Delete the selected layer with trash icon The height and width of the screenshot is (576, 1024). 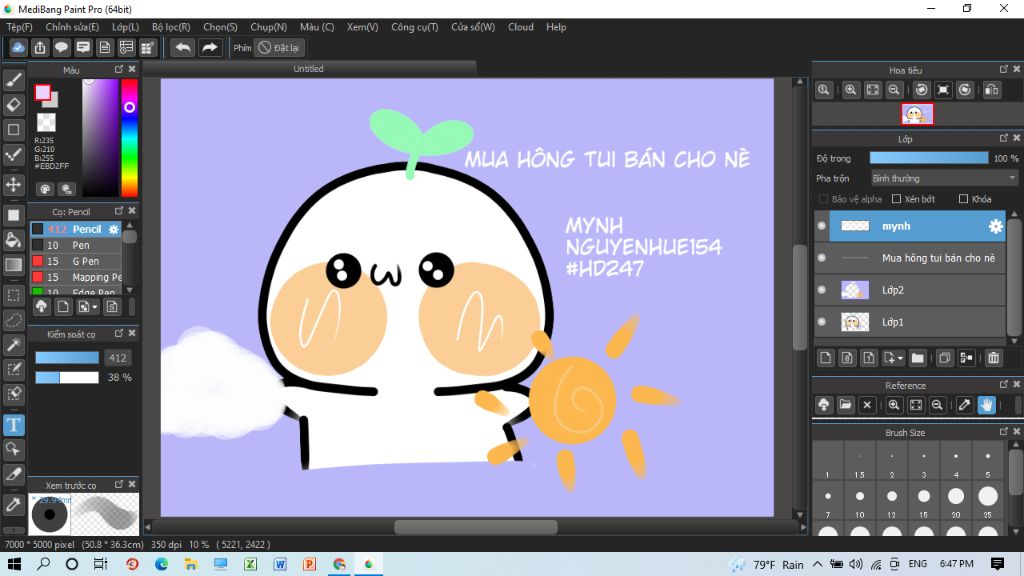(x=993, y=358)
